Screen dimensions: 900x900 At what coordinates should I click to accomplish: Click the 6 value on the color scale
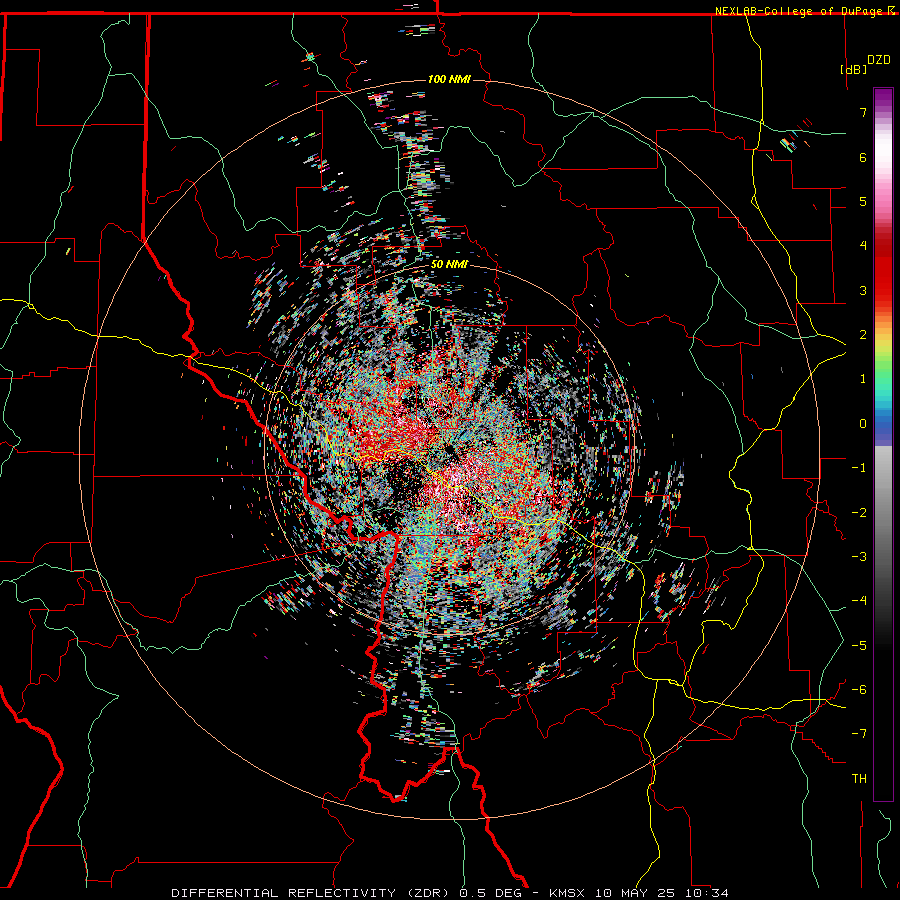click(x=863, y=157)
